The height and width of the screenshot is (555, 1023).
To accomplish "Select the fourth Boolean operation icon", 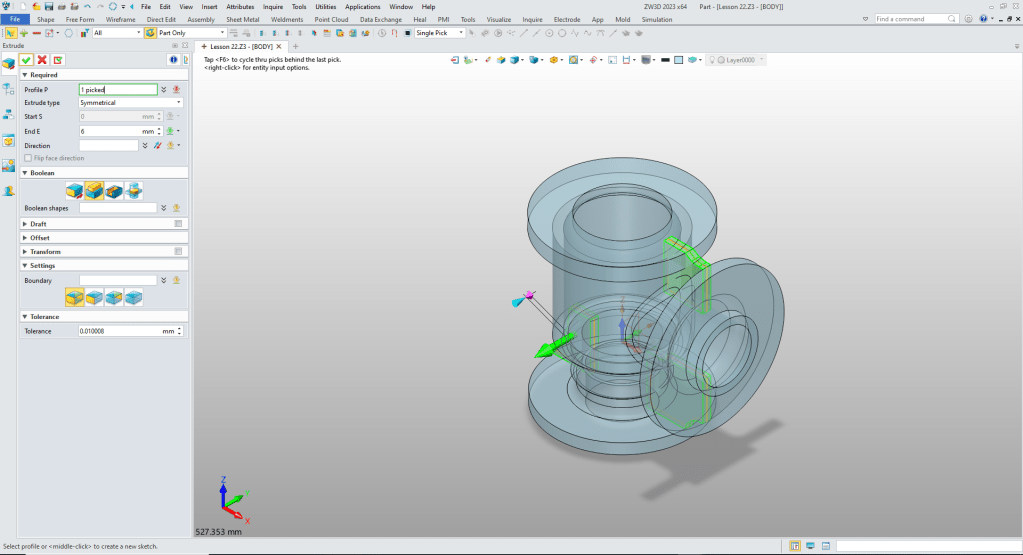I will point(134,190).
